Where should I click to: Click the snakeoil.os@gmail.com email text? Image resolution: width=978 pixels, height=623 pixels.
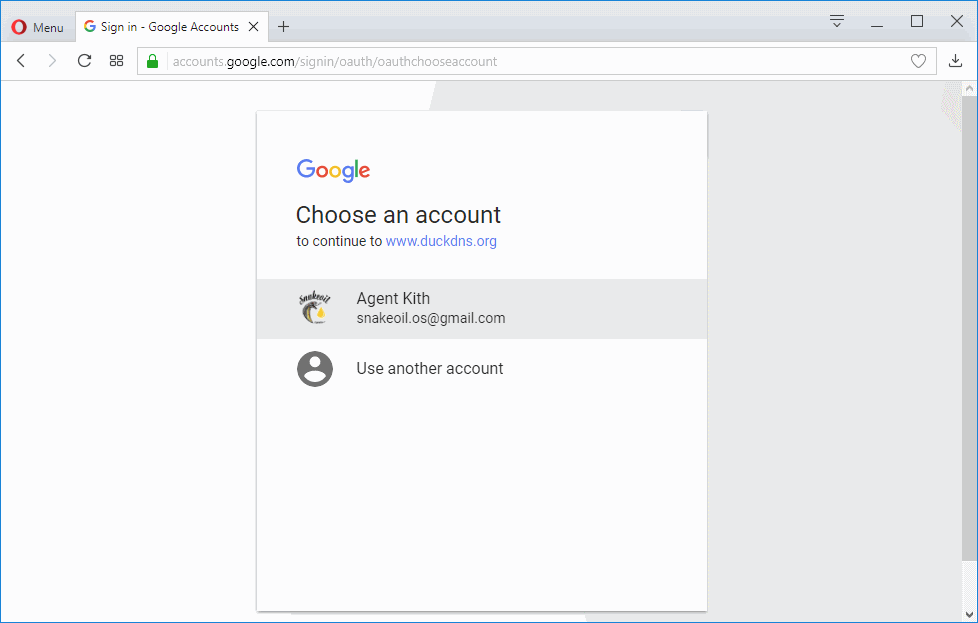point(430,318)
